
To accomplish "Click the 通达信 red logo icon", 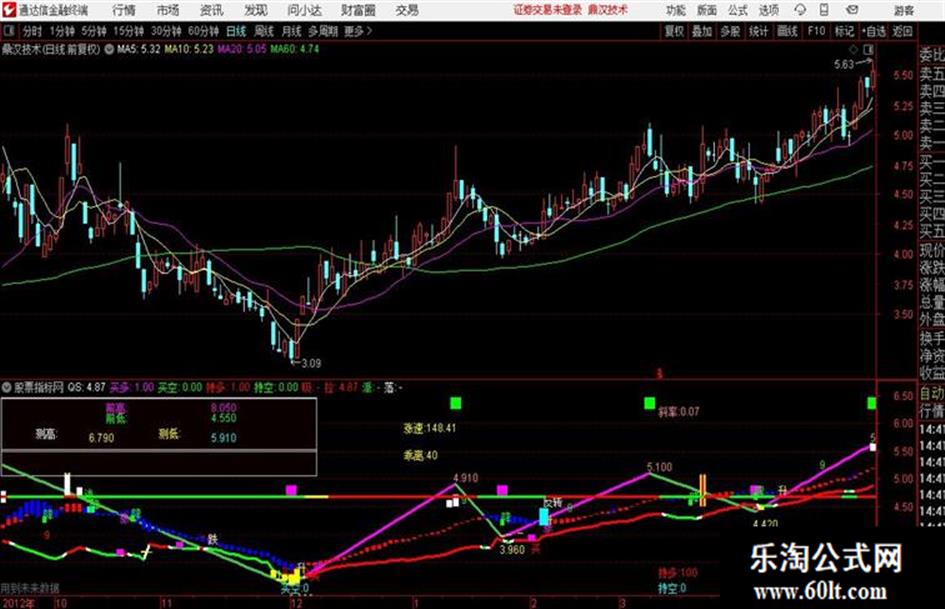I will pyautogui.click(x=8, y=10).
